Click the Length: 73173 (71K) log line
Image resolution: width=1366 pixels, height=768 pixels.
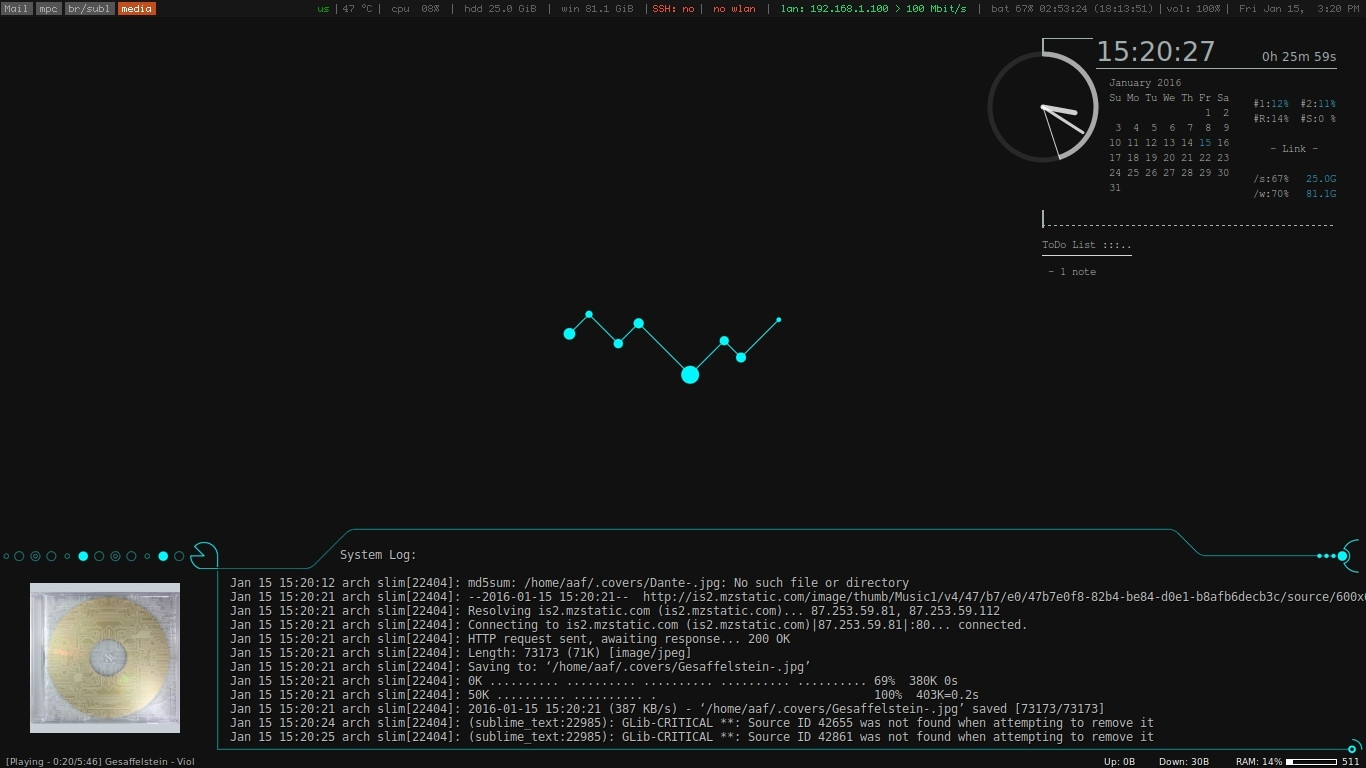(x=461, y=653)
